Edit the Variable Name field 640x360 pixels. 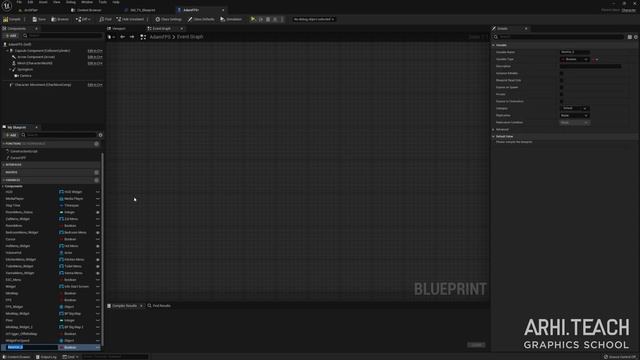point(575,52)
